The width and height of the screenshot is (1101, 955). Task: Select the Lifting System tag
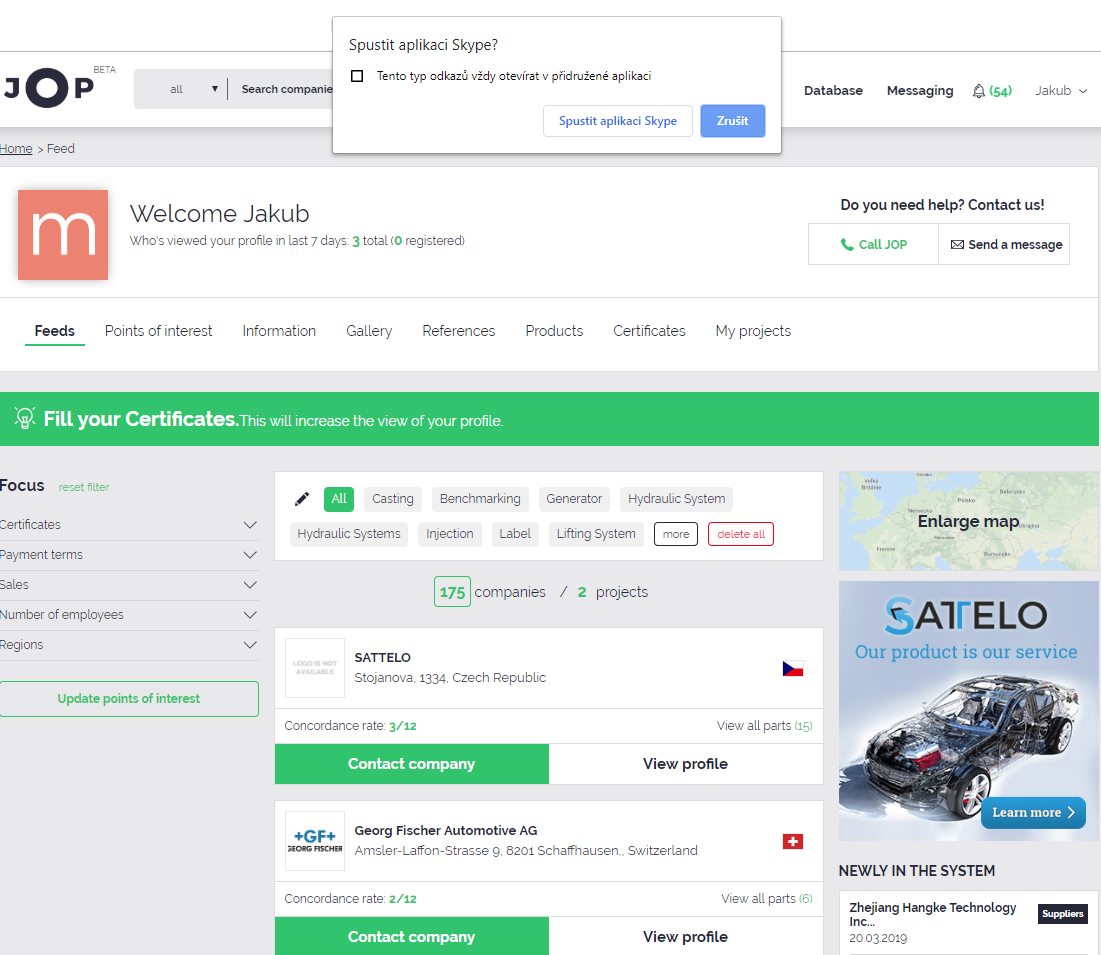click(595, 534)
